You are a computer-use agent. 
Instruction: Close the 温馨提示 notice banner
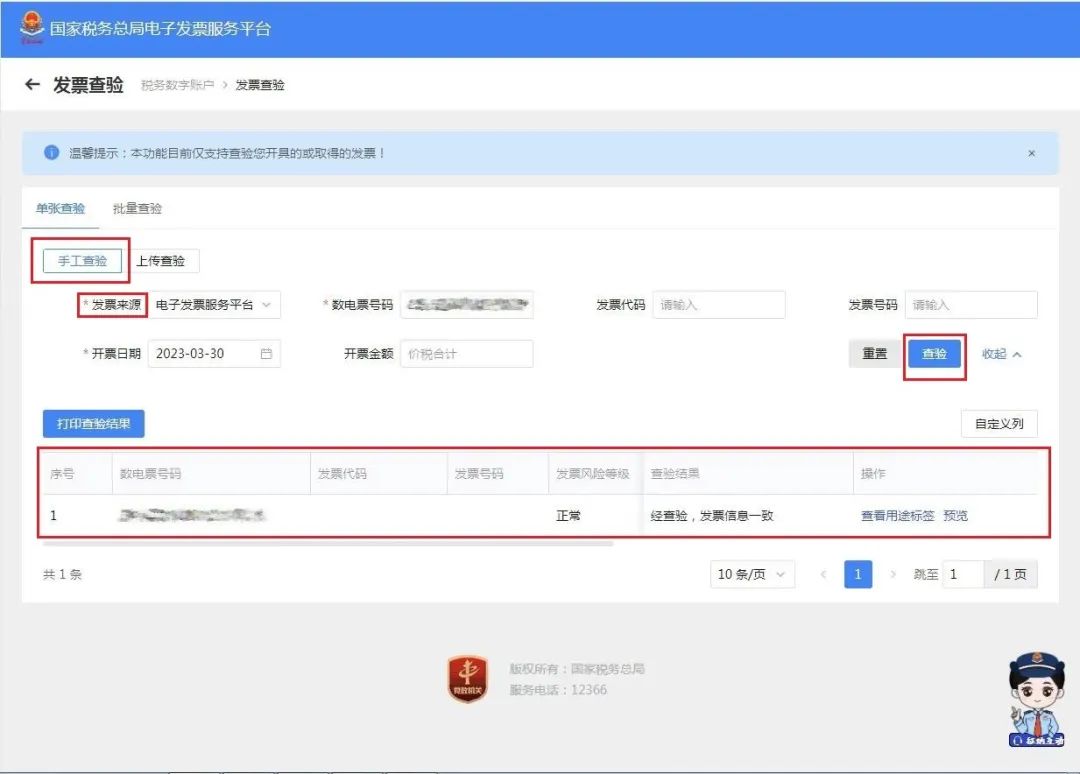pyautogui.click(x=1031, y=153)
